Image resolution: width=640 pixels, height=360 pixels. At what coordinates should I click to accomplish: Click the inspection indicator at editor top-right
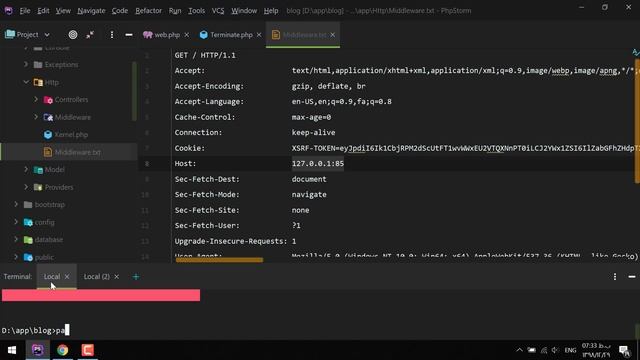[636, 53]
